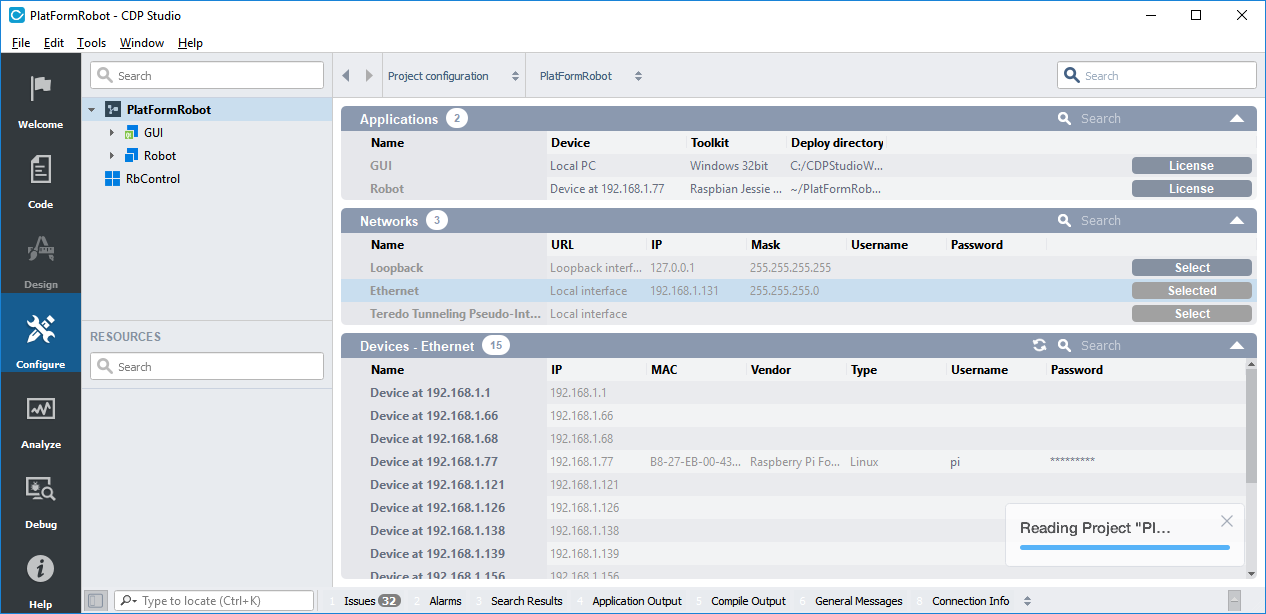This screenshot has height=614, width=1266.
Task: Click the Reading Project progress bar
Action: pyautogui.click(x=1124, y=547)
